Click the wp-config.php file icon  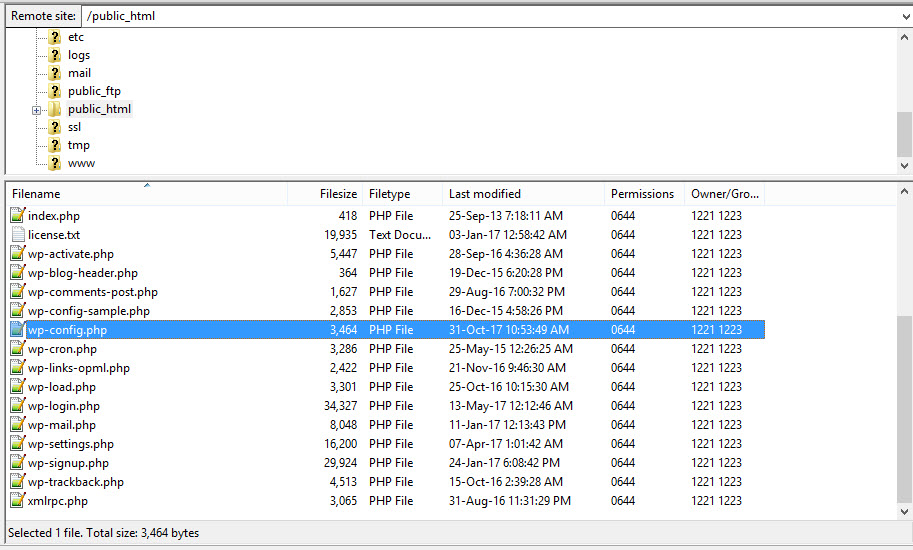(18, 329)
